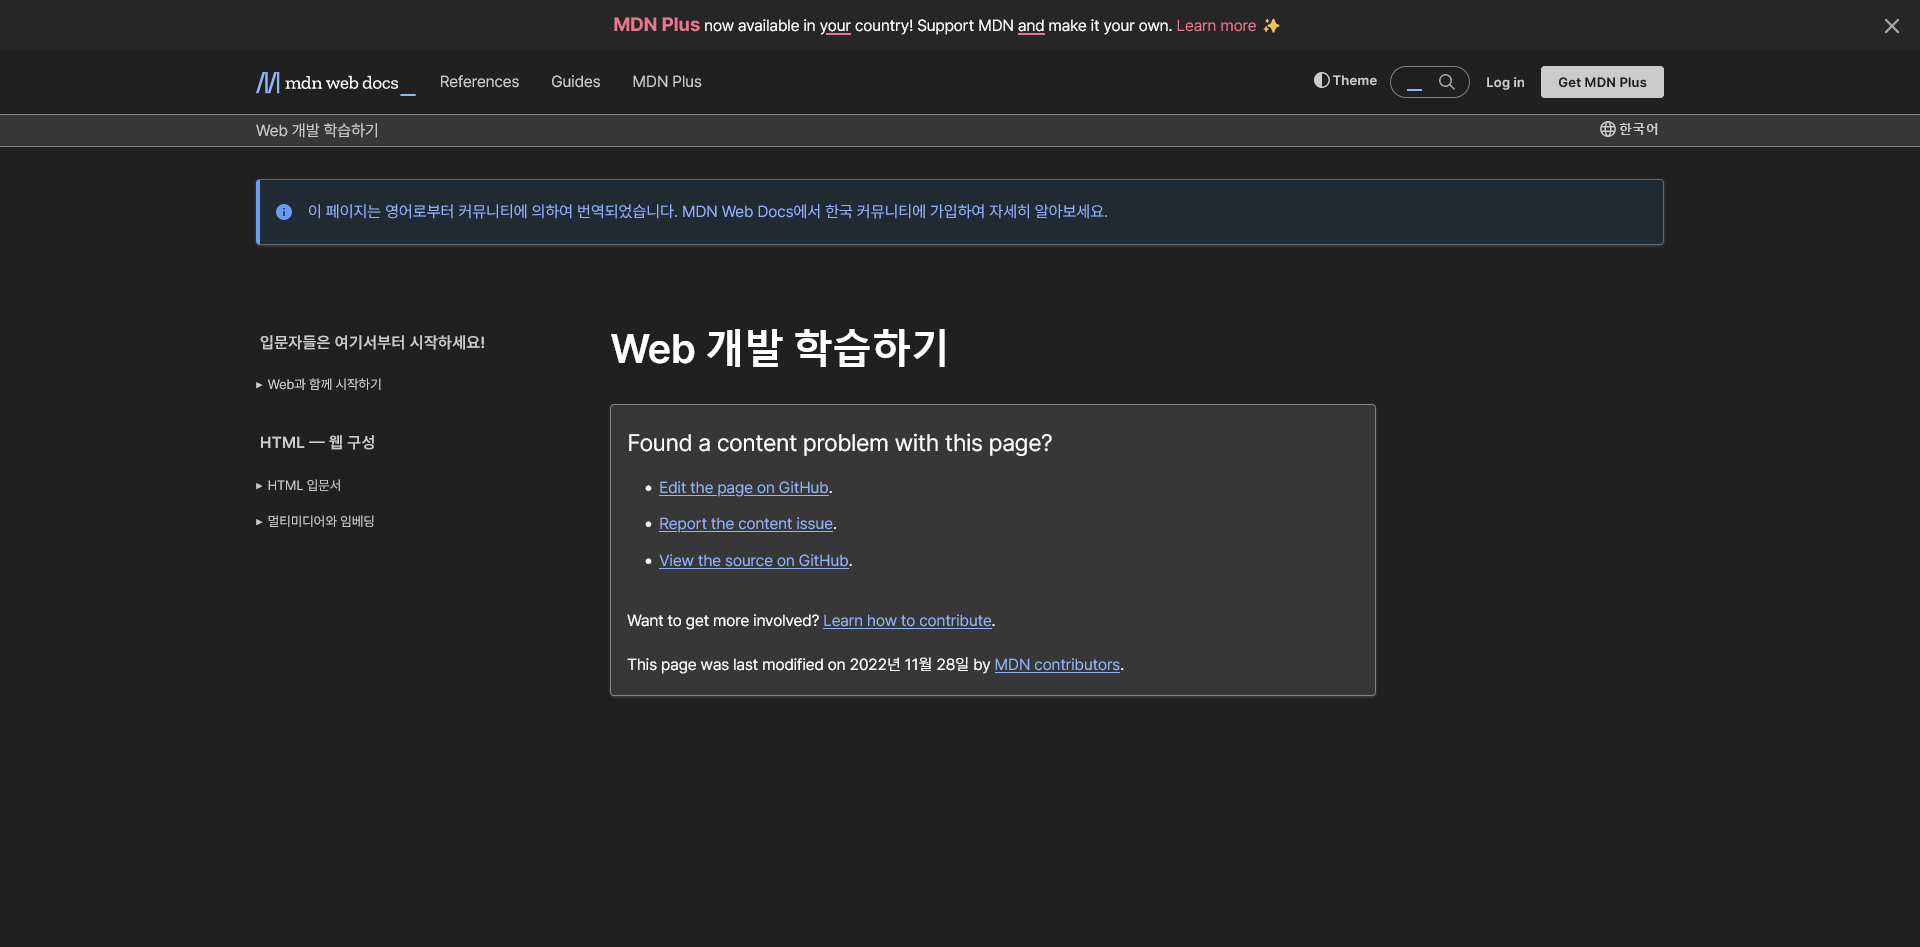1920x947 pixels.
Task: Click Report the content issue
Action: [x=745, y=523]
